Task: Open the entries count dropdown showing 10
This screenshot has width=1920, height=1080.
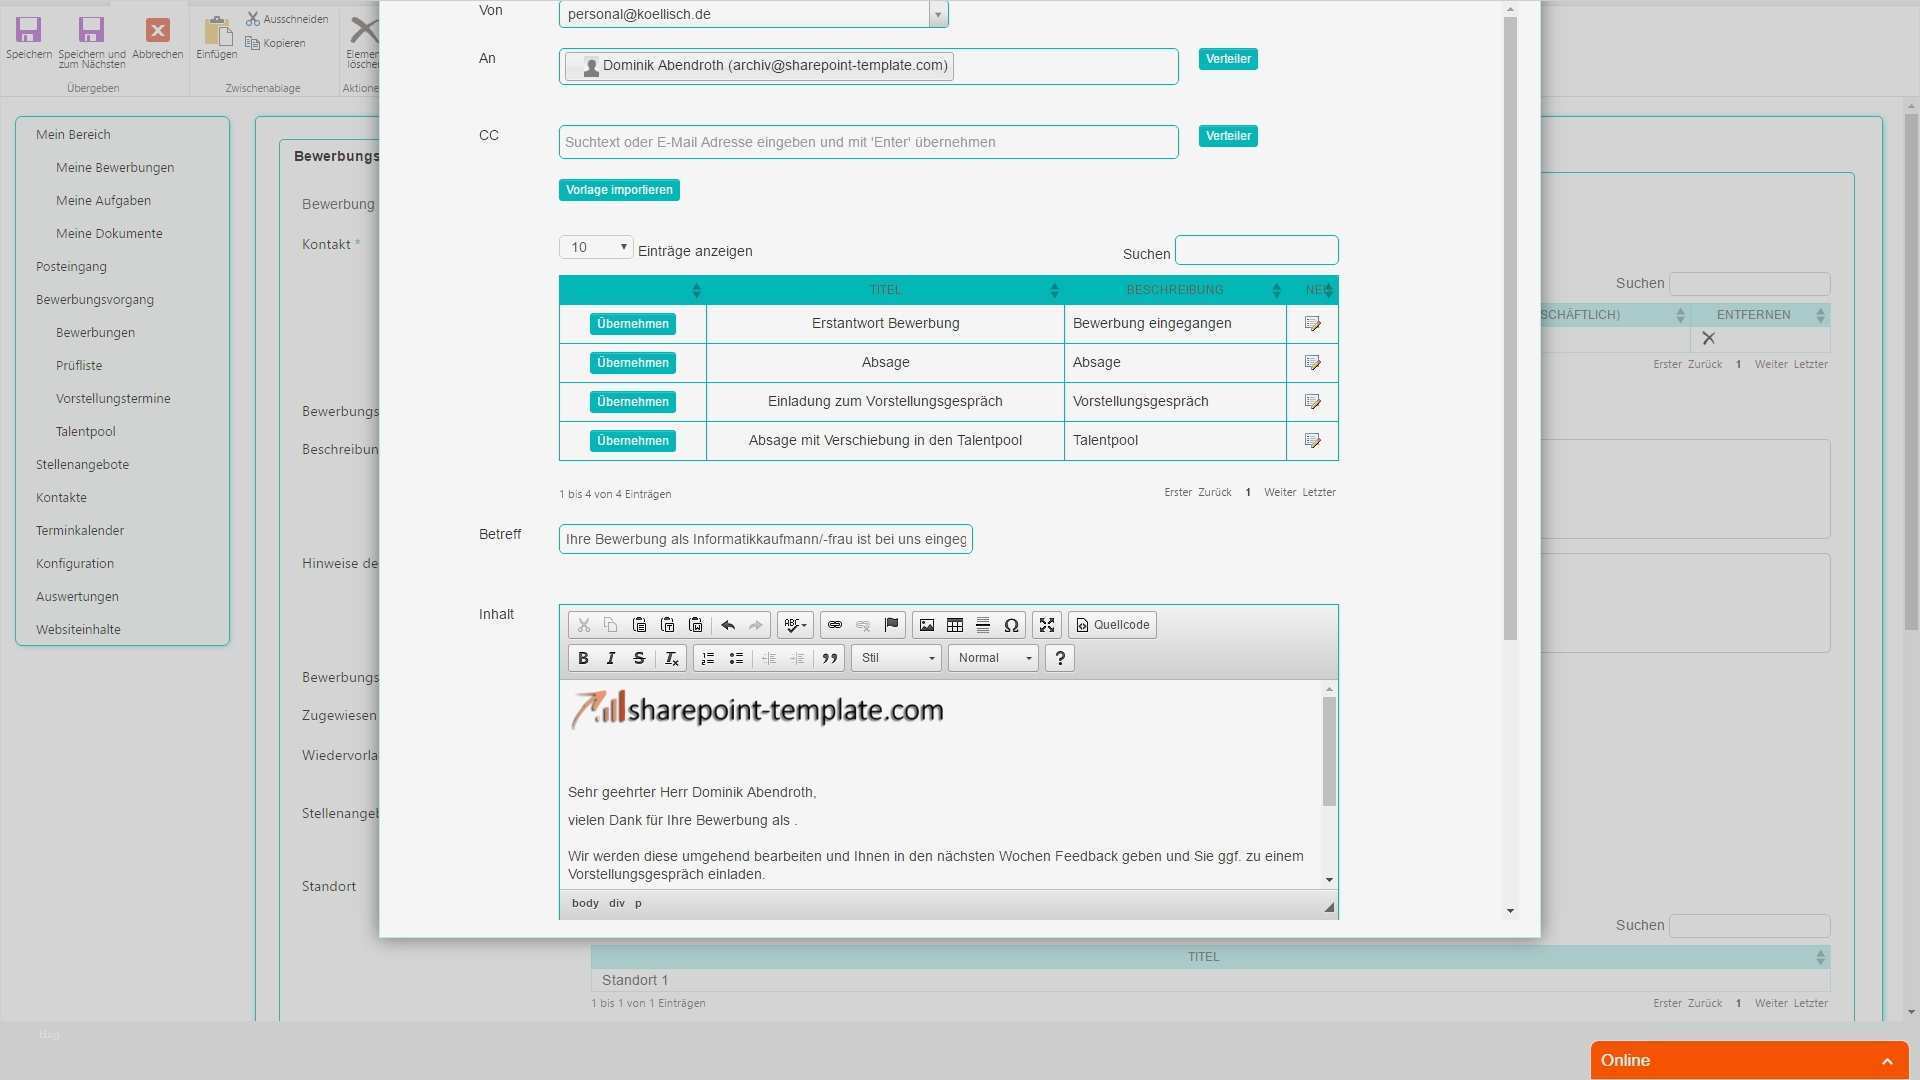Action: point(596,247)
